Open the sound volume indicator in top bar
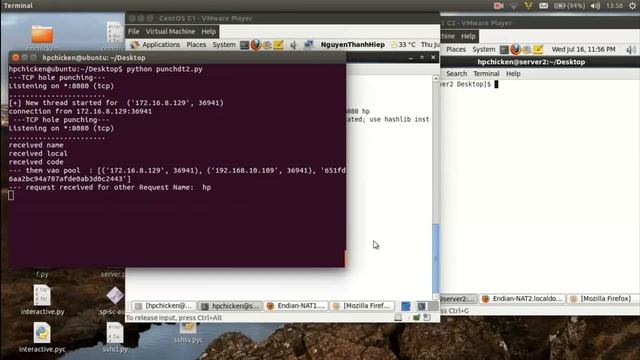 click(596, 6)
